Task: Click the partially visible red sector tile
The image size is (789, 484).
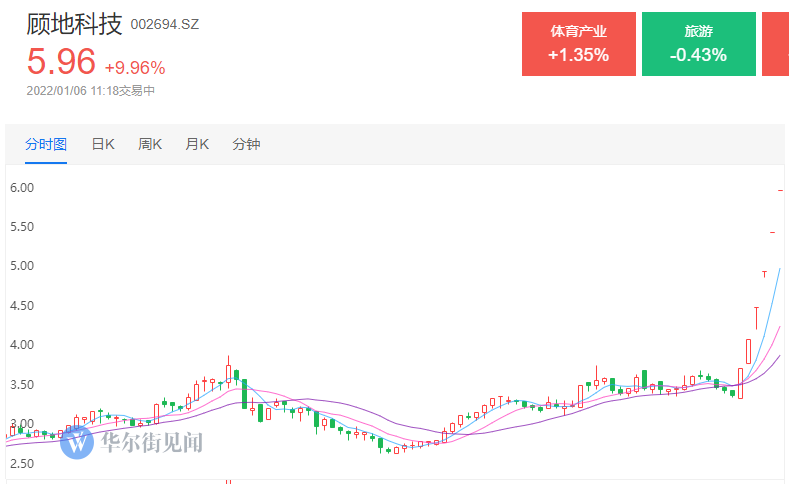Action: click(775, 44)
